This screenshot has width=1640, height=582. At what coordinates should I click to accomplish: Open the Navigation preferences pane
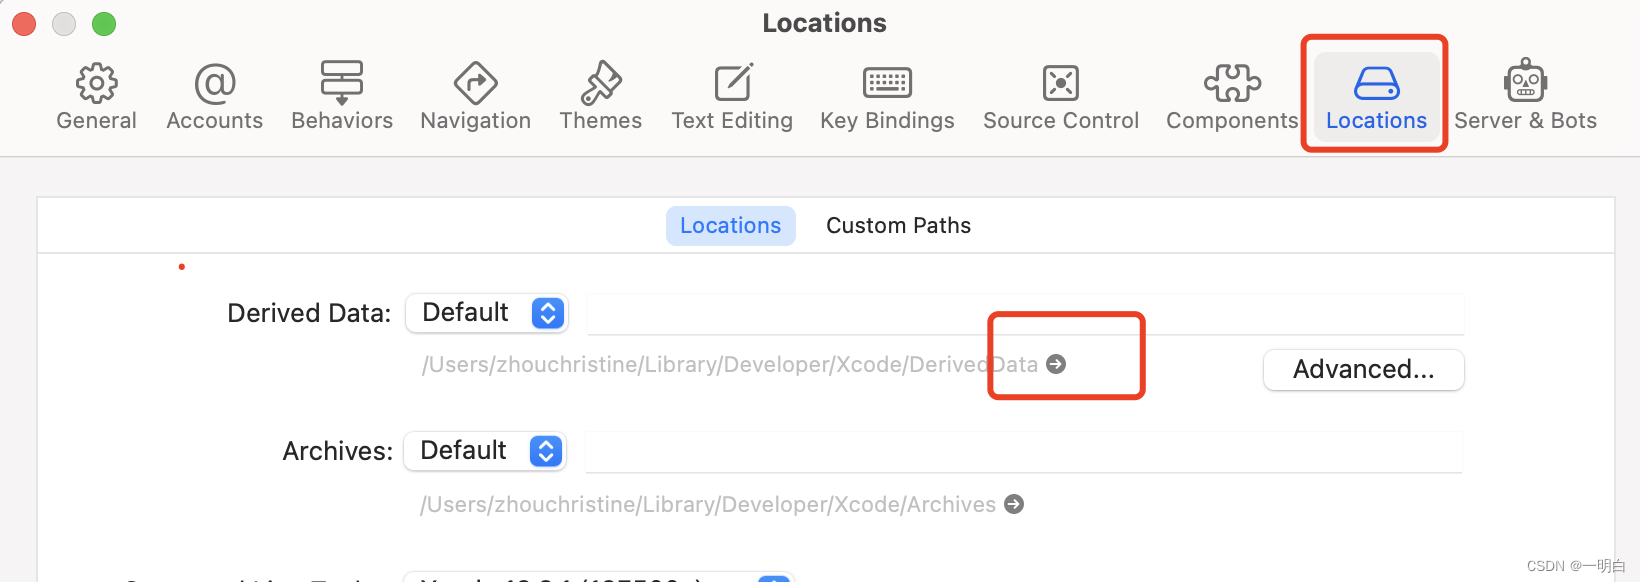tap(475, 97)
